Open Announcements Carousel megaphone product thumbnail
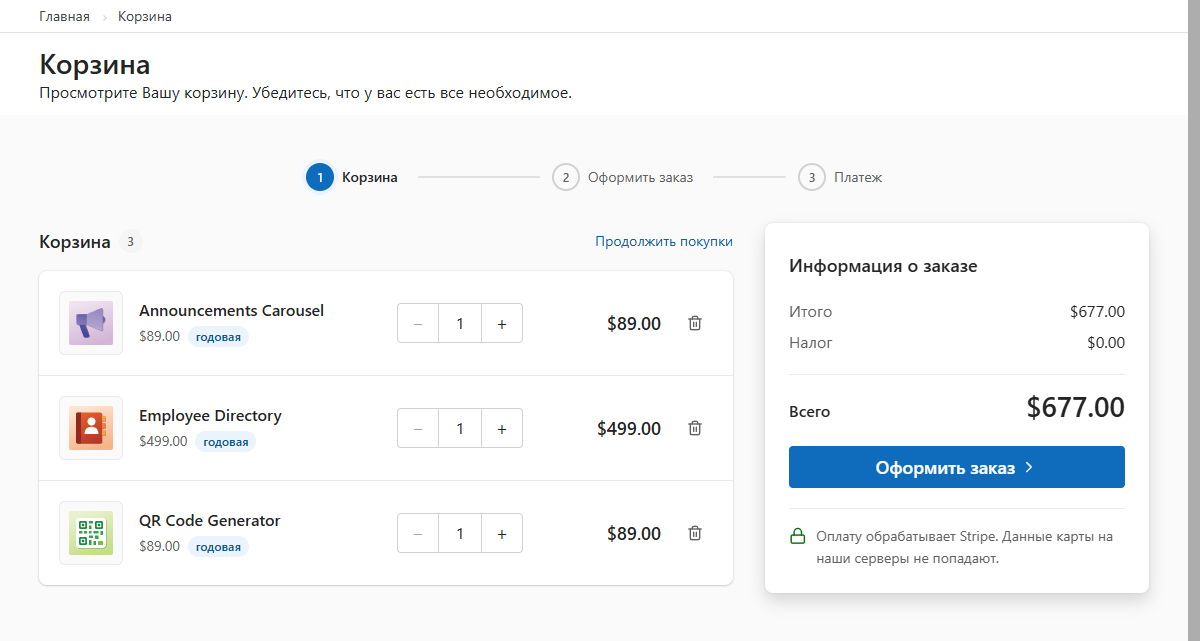 point(91,323)
